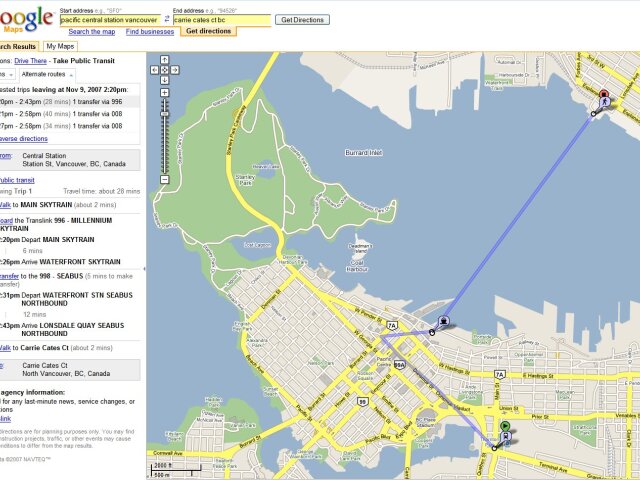
Task: Expand the Alternate routes dropdown
Action: pyautogui.click(x=47, y=74)
